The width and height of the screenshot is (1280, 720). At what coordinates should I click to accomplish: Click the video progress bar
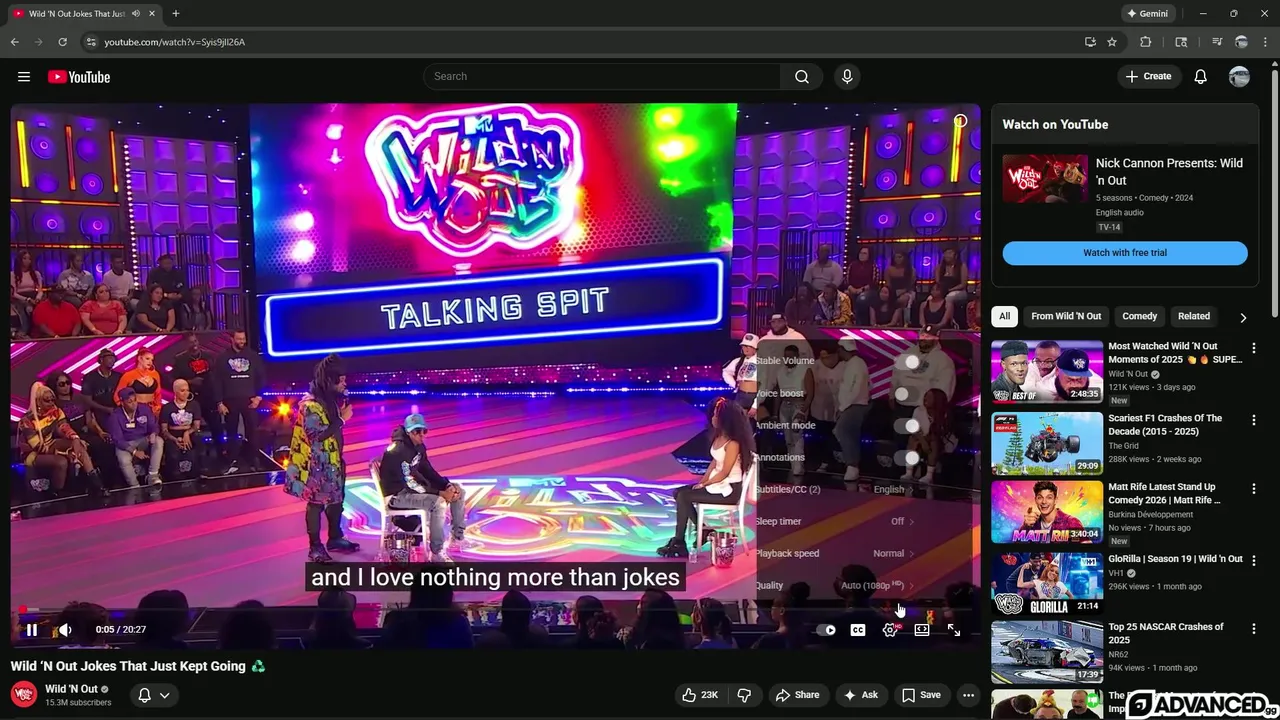[x=496, y=609]
